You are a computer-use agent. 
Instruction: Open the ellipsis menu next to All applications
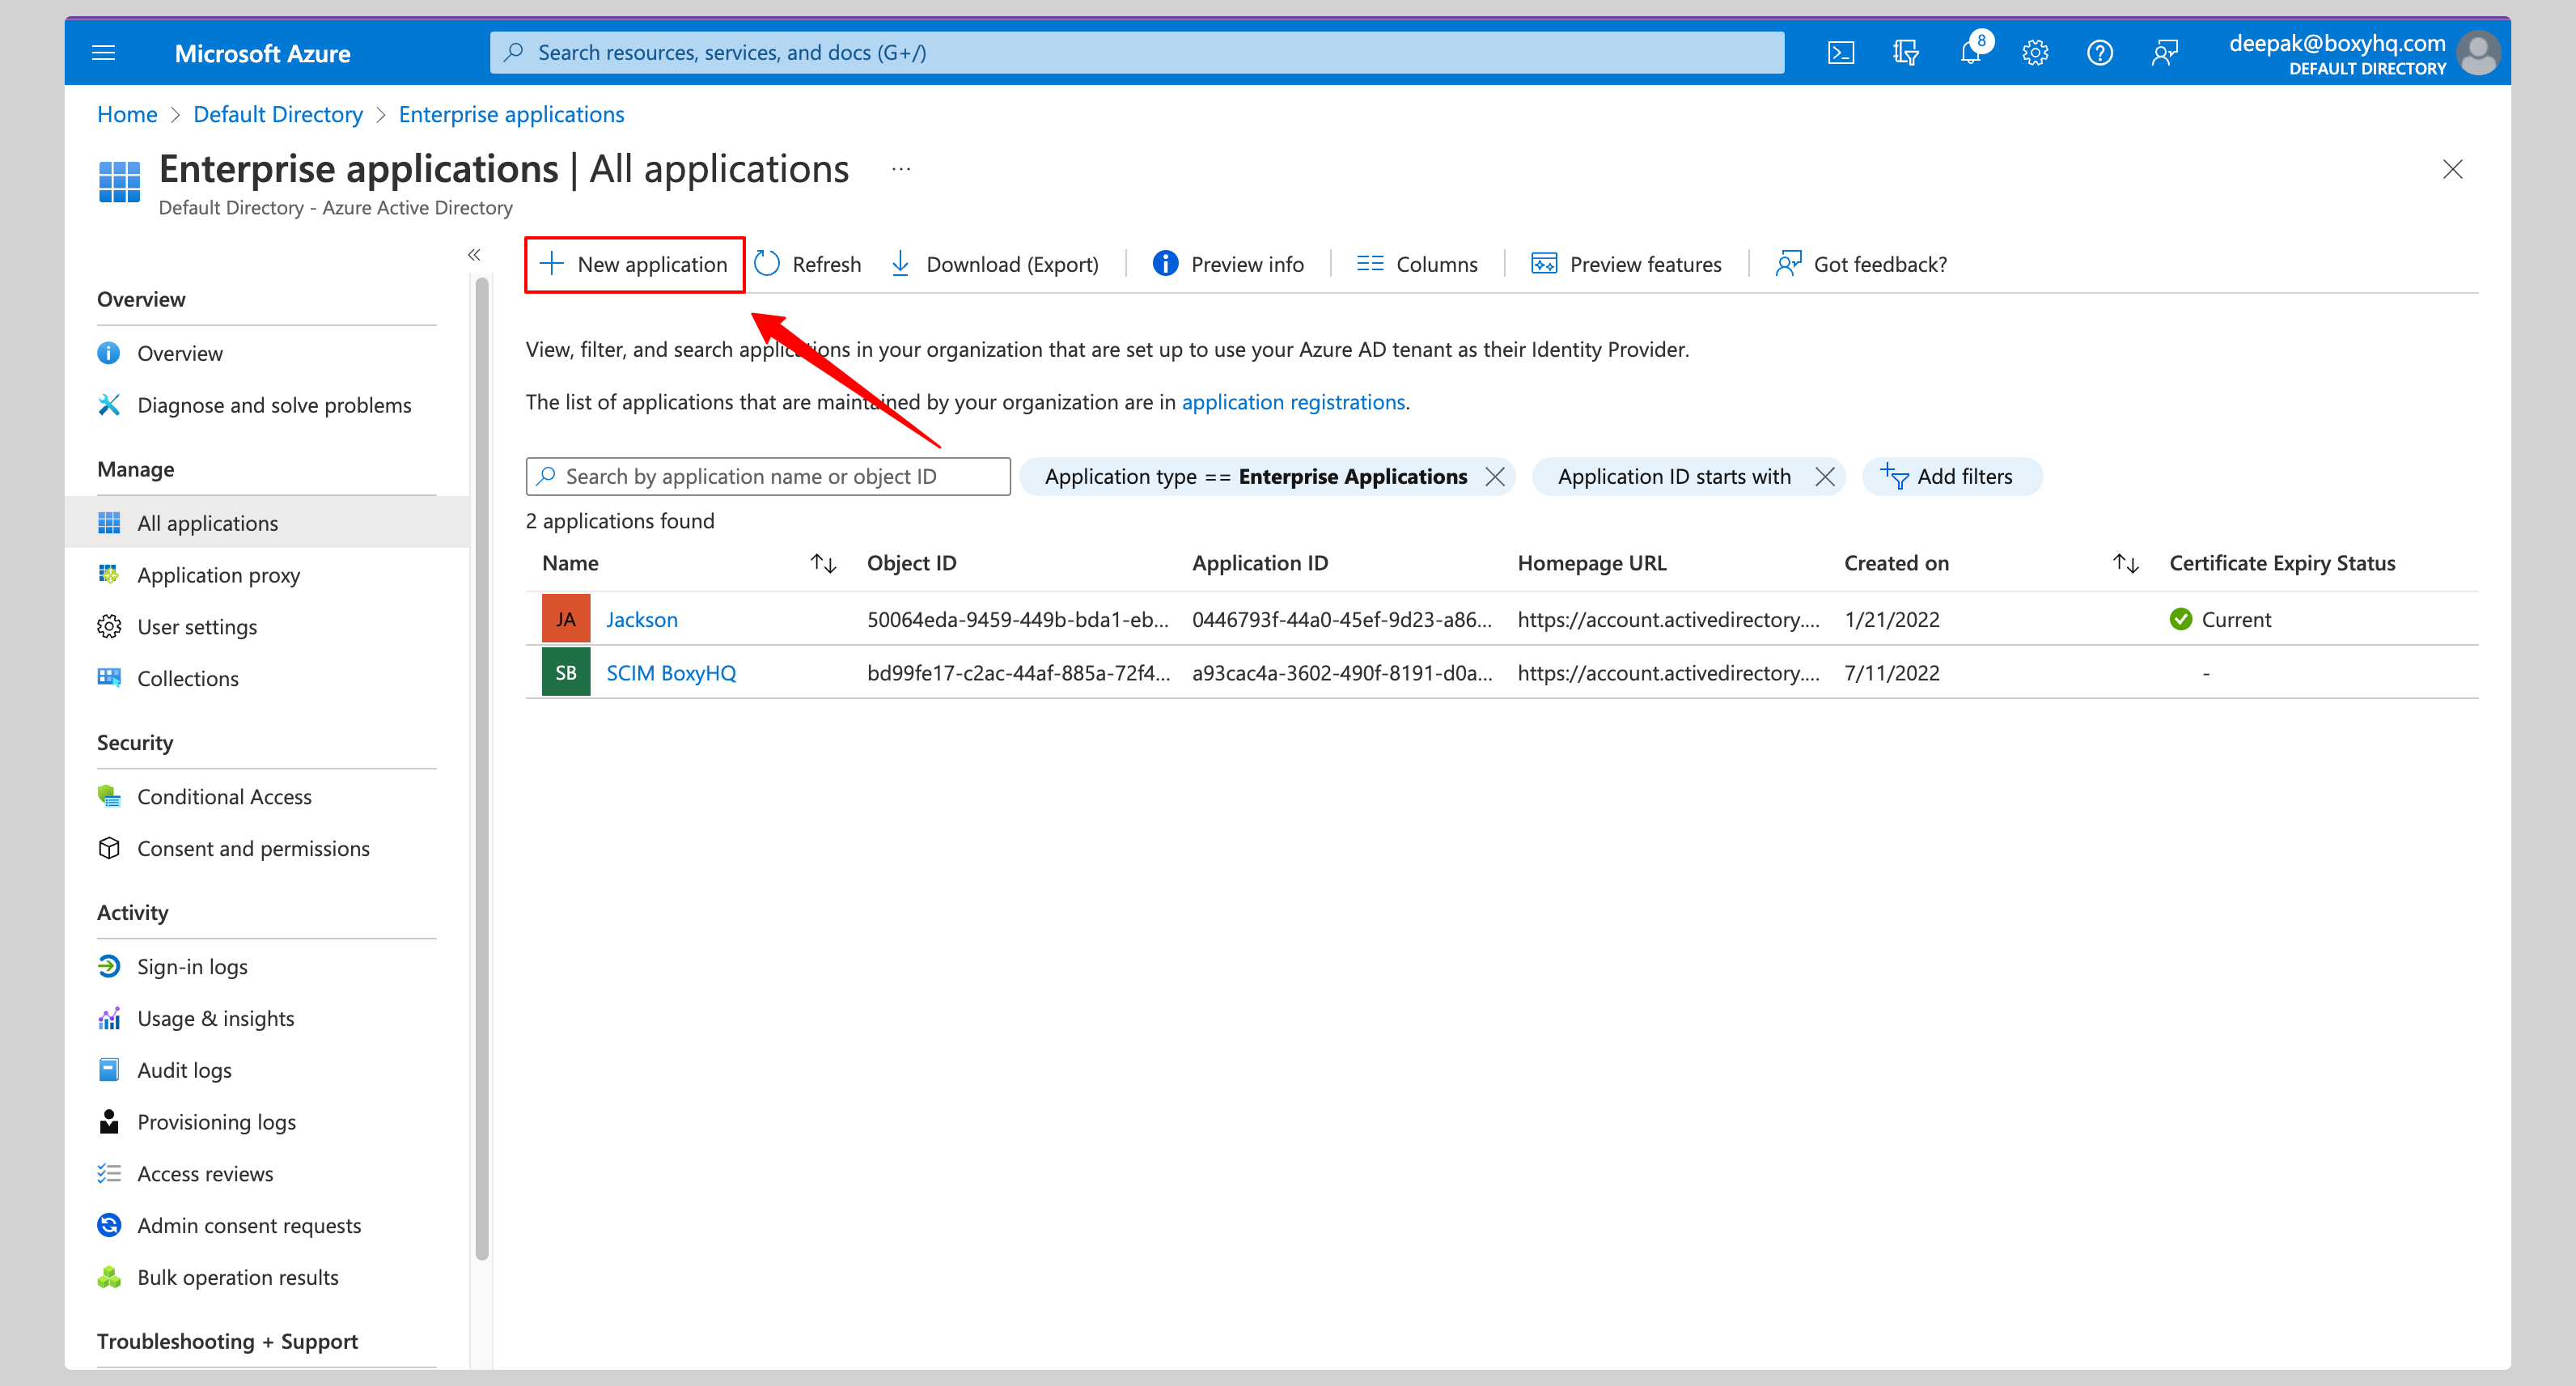[x=899, y=168]
